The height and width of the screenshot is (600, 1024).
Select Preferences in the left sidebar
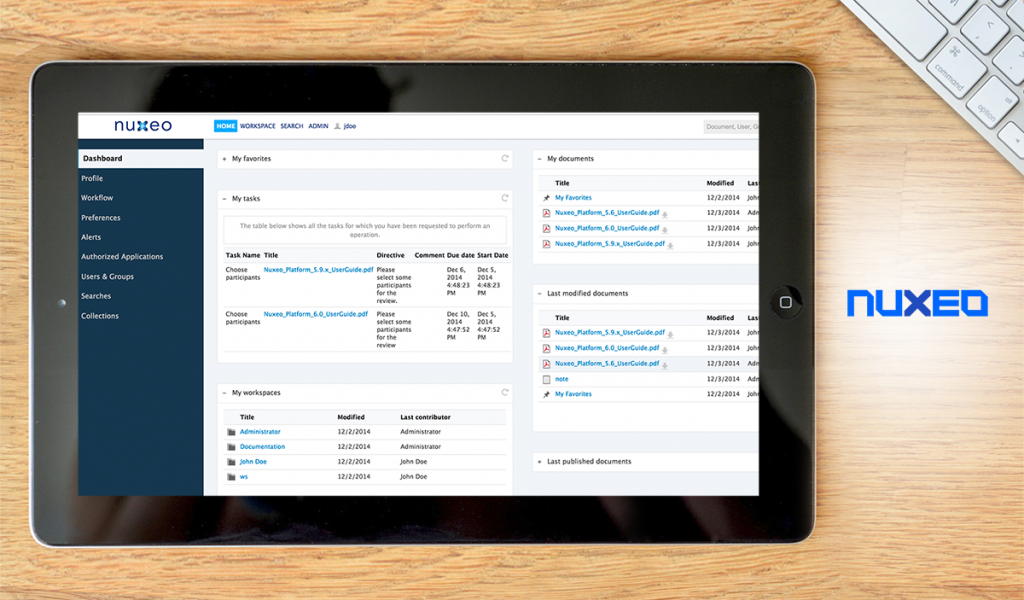101,218
